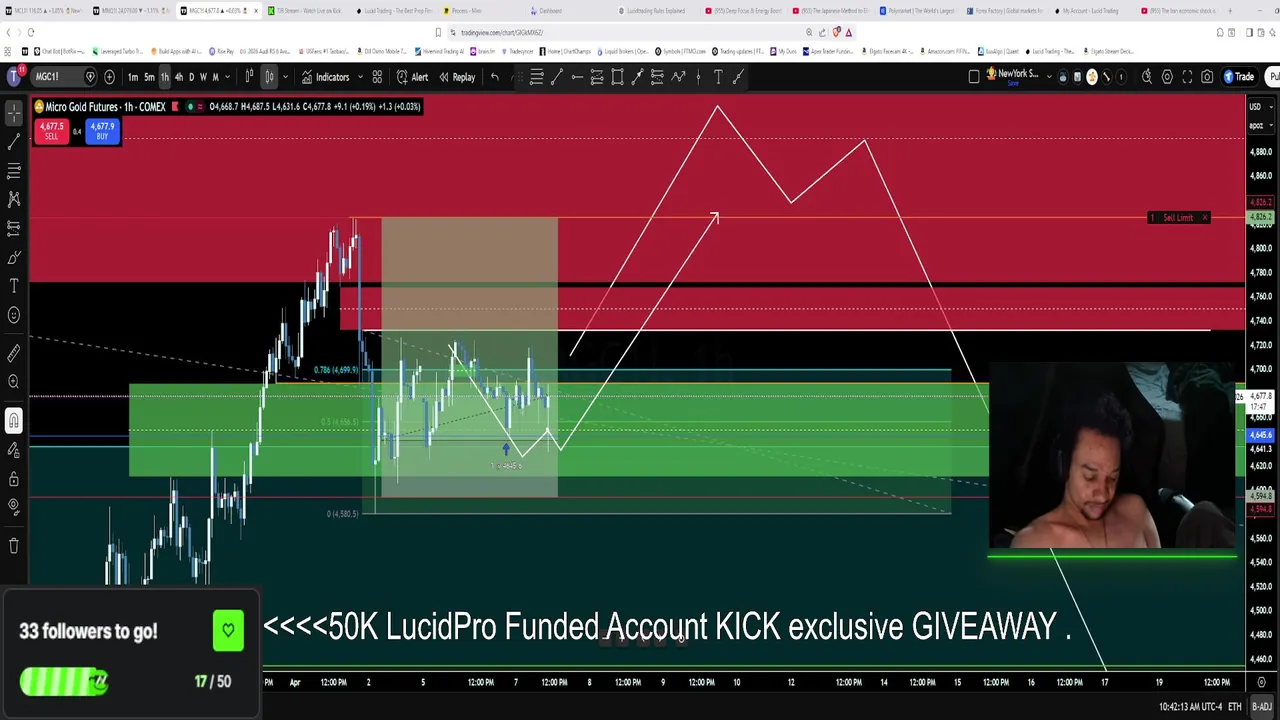This screenshot has height=720, width=1280.
Task: Open the user profile avatar menu
Action: coord(16,77)
